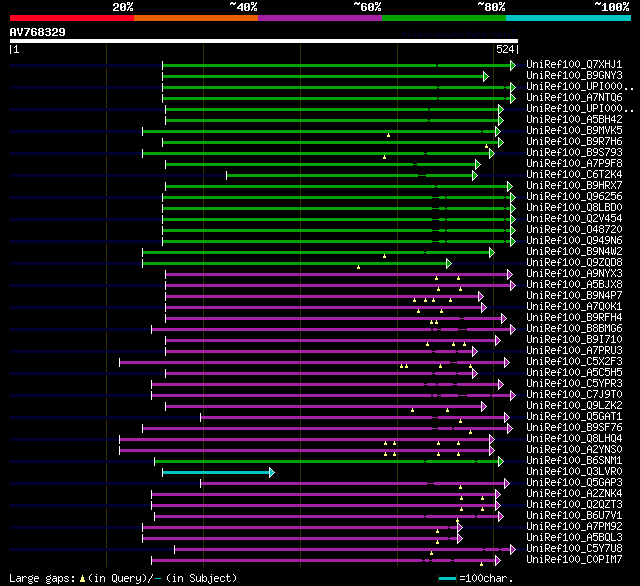
Task: Click the green ~80% identity legend segment
Action: click(444, 18)
